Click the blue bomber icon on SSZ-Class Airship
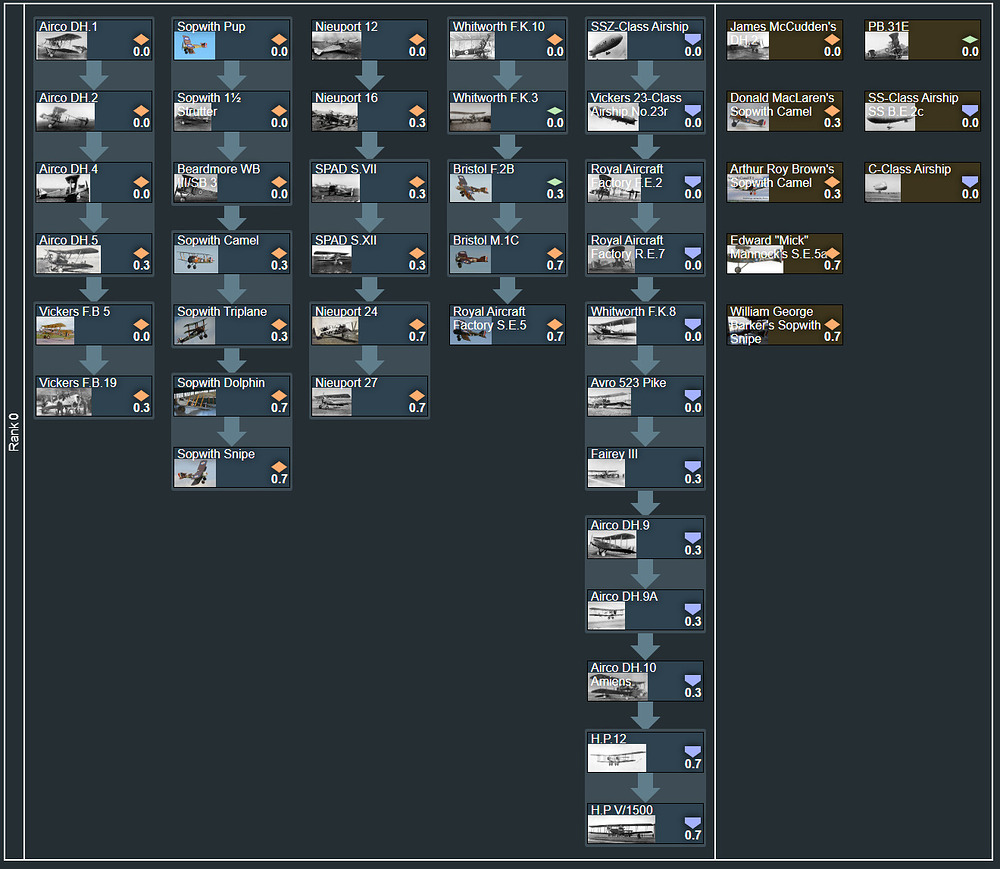Viewport: 1000px width, 869px height. (x=693, y=40)
